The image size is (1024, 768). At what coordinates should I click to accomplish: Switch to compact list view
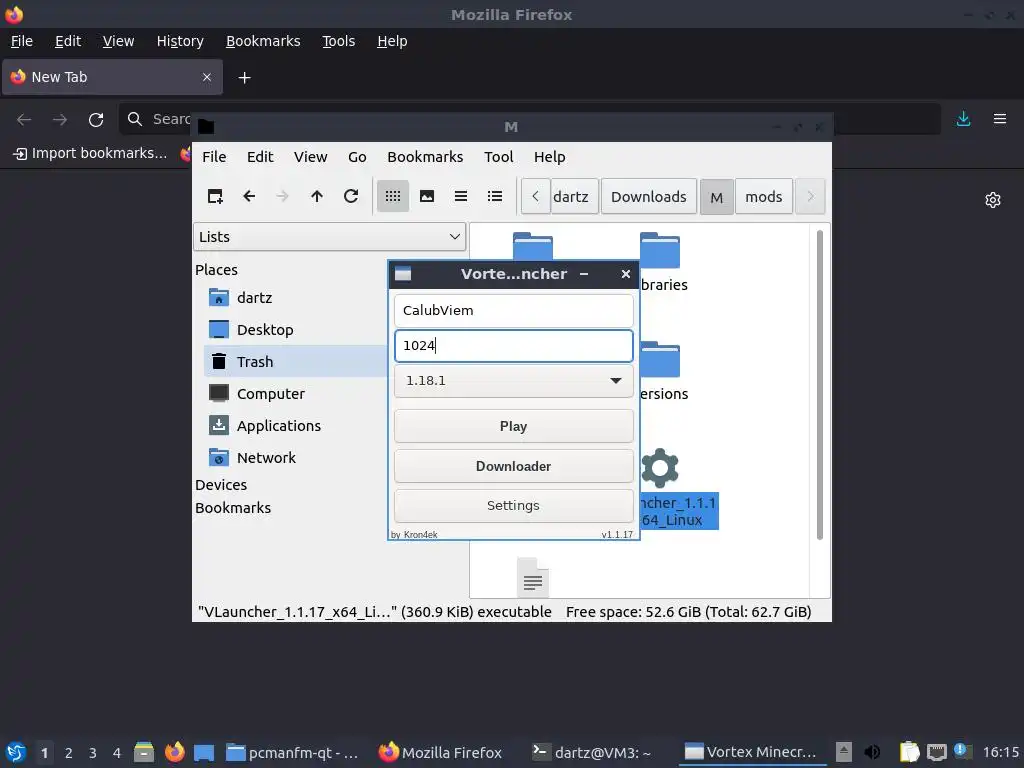(461, 196)
